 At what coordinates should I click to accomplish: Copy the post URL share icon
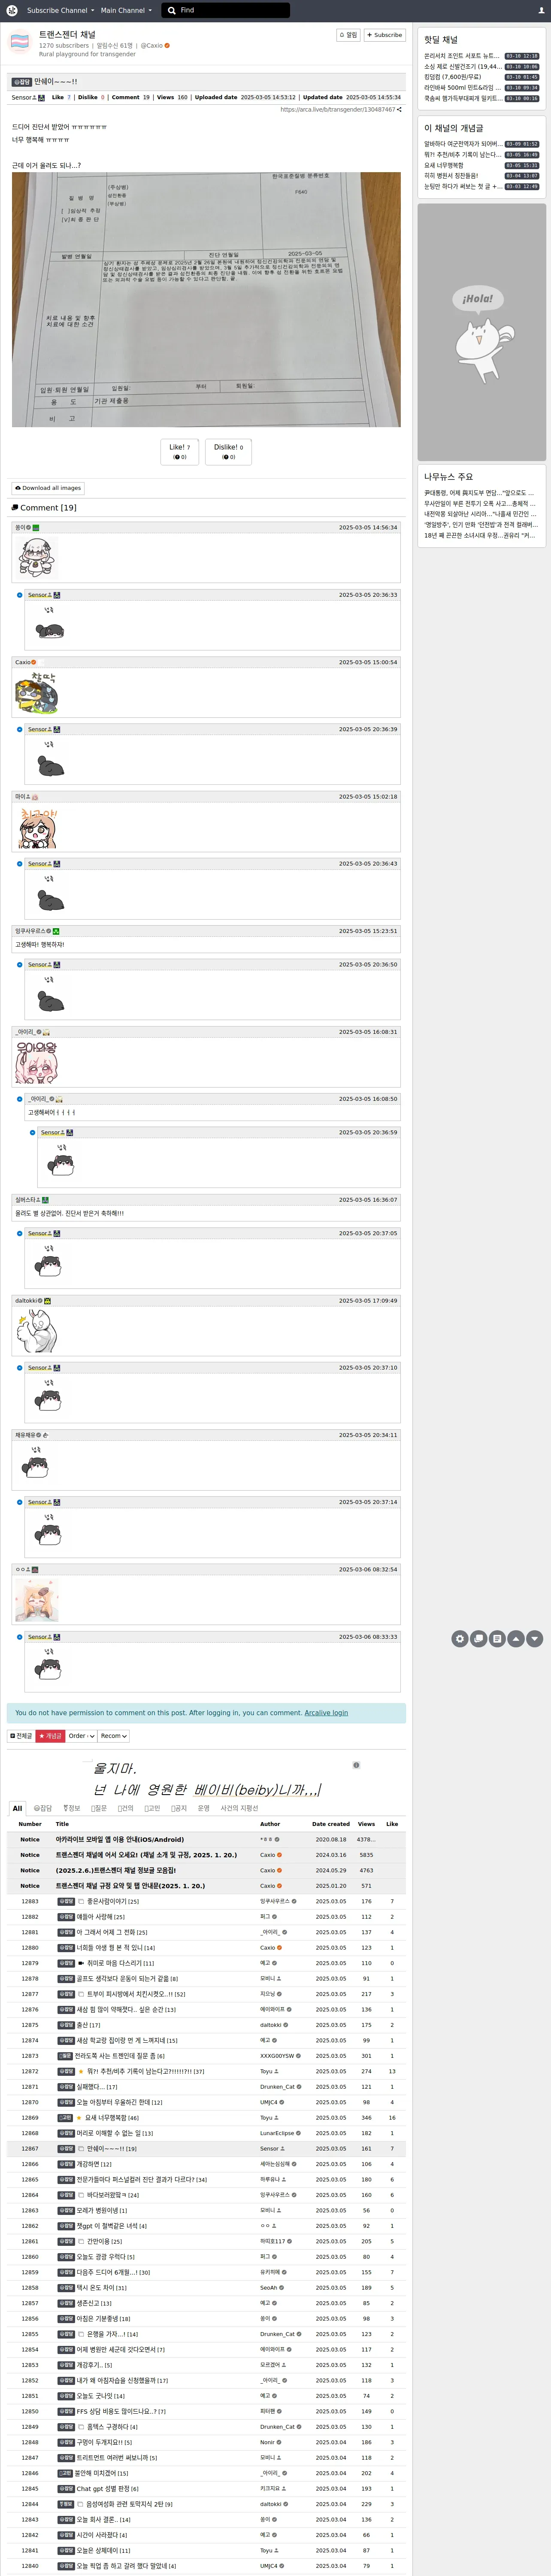(x=399, y=109)
